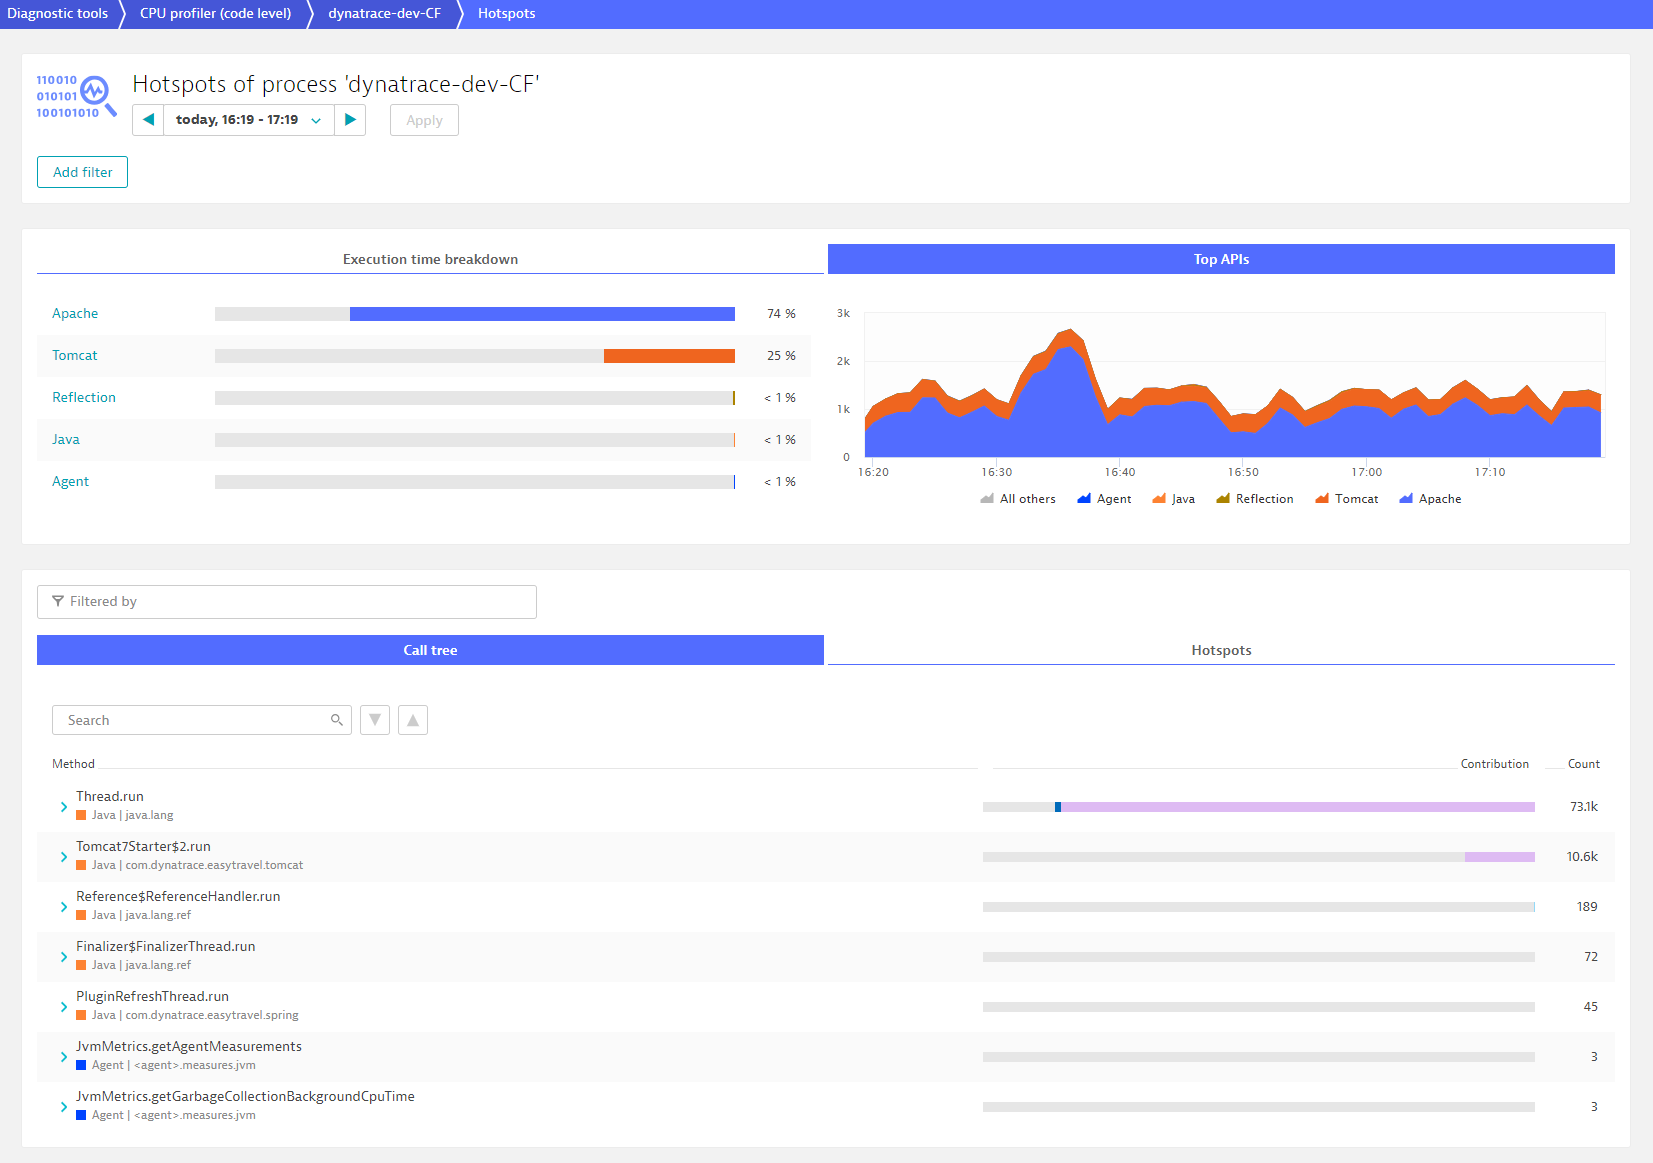Switch to Execution time breakdown tab
Screen dimensions: 1653x1163
pos(430,259)
